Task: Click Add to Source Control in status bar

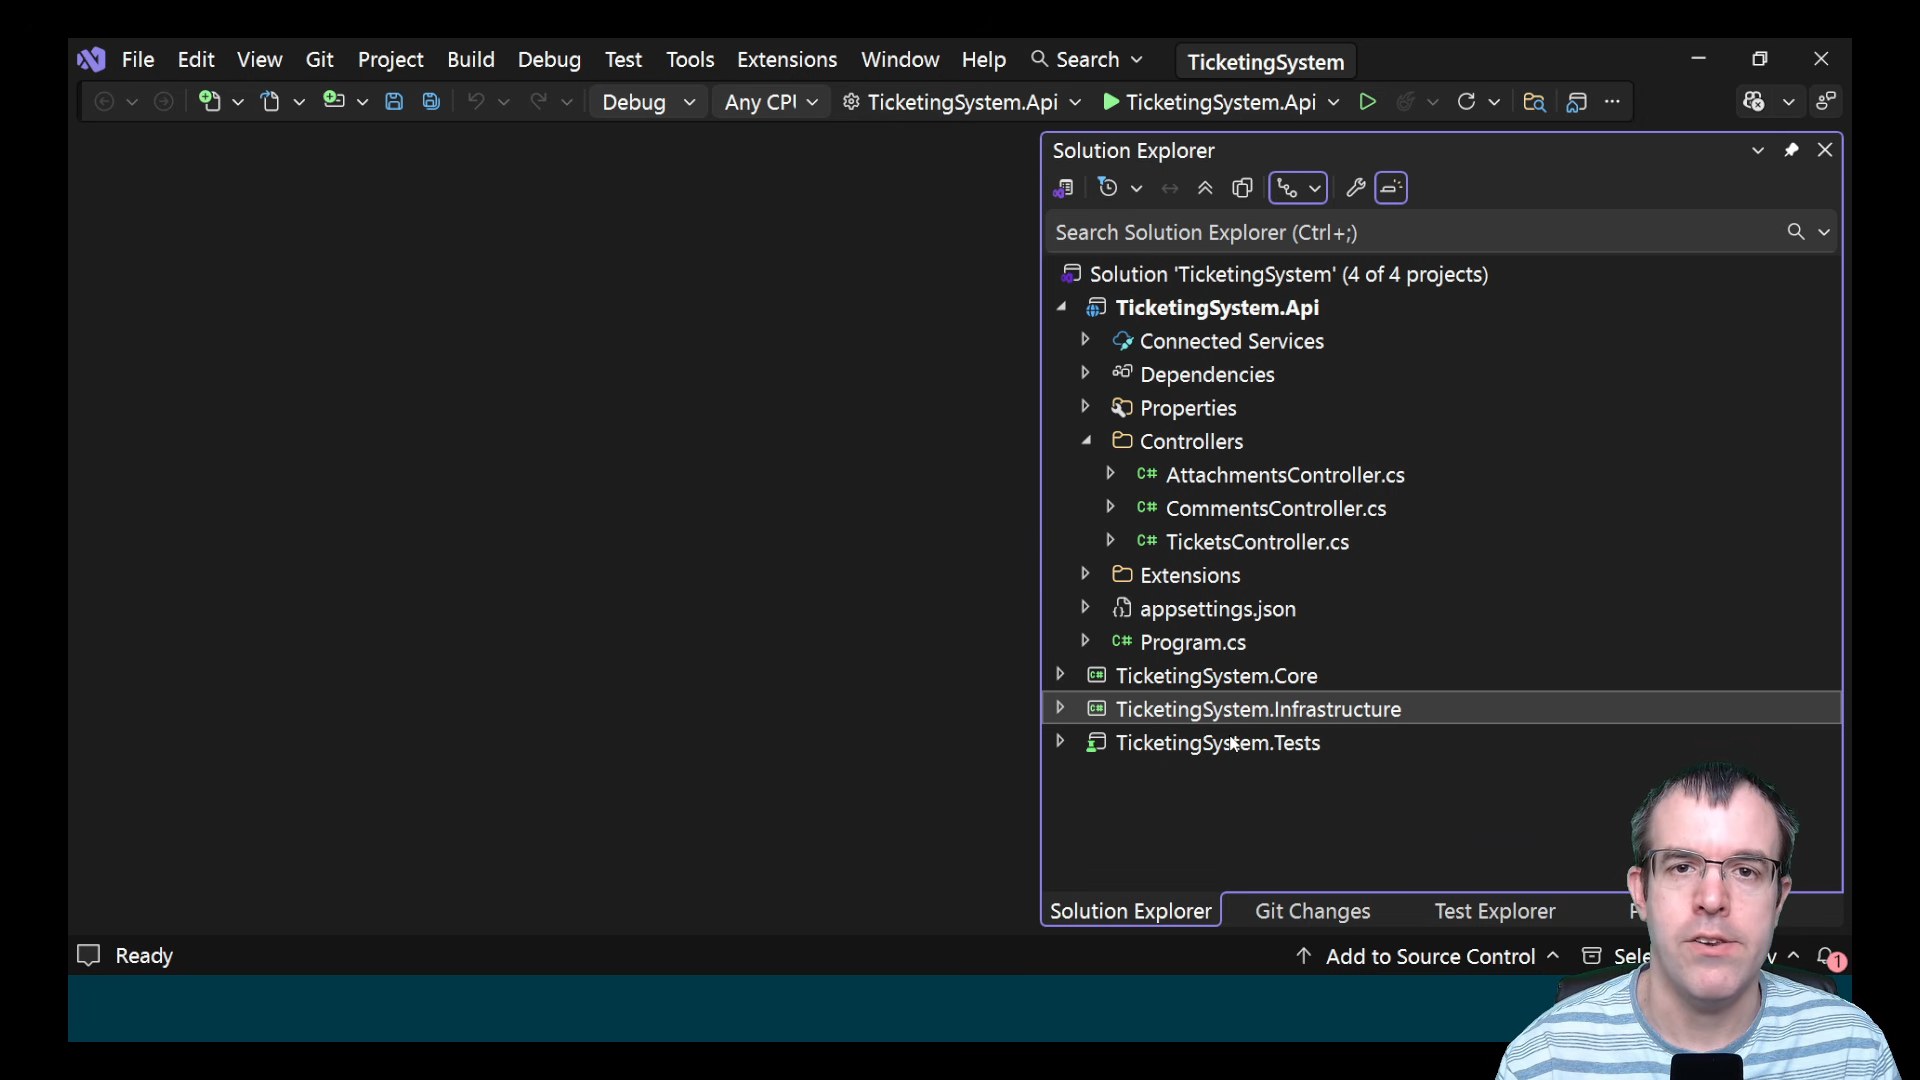Action: click(1428, 956)
